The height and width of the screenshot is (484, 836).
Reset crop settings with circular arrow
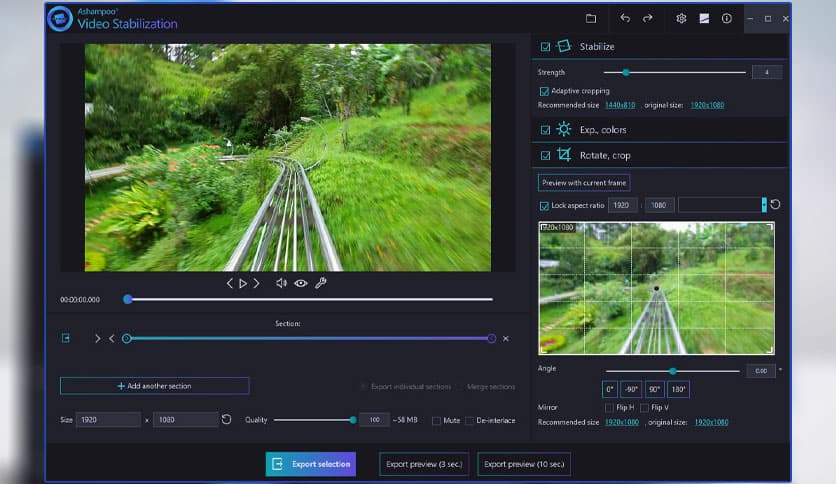pyautogui.click(x=775, y=205)
